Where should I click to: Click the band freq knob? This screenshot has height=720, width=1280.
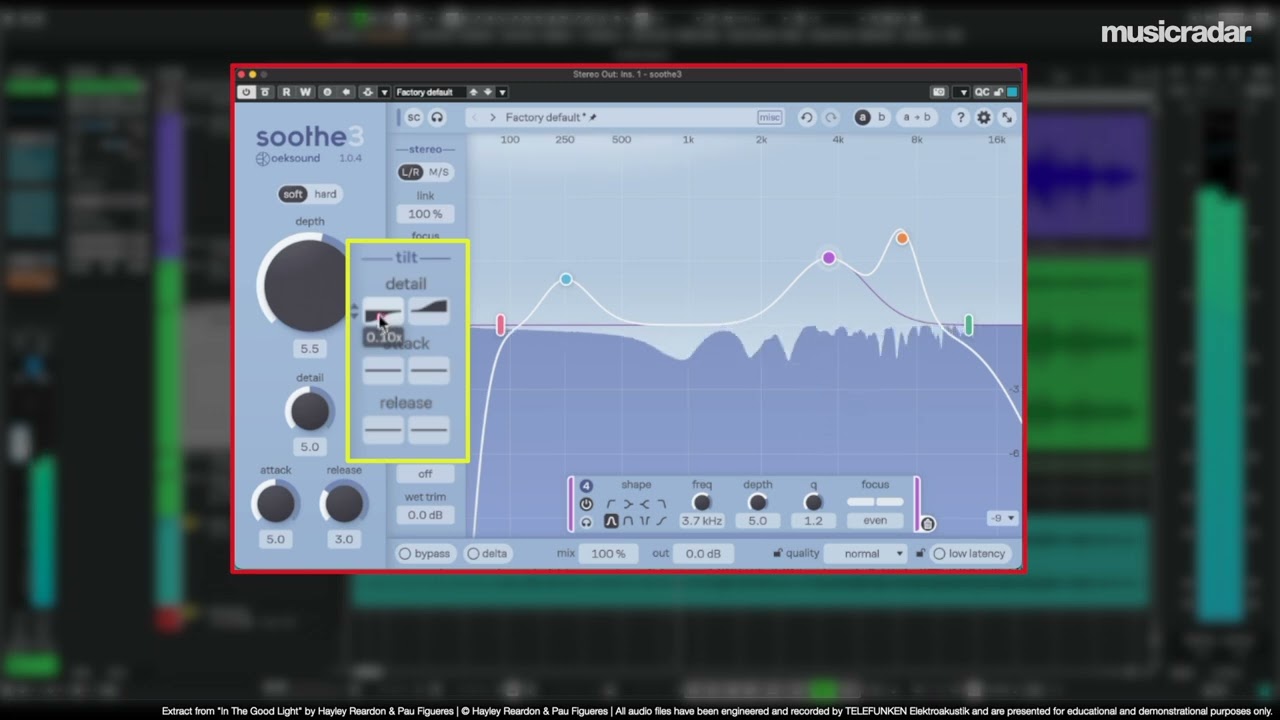click(702, 502)
